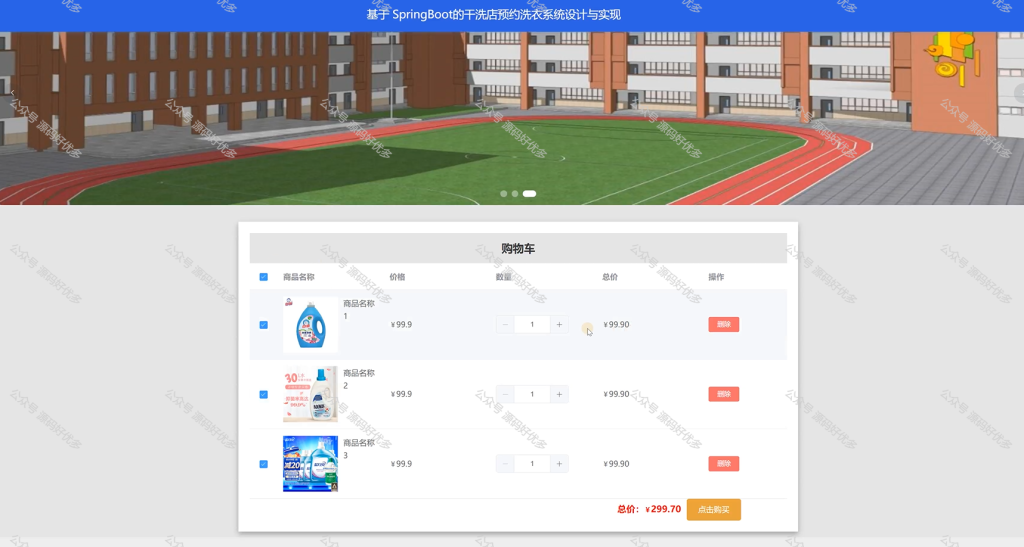The image size is (1024, 547).
Task: Delete 商品名称 2 using 删除 button
Action: point(724,394)
